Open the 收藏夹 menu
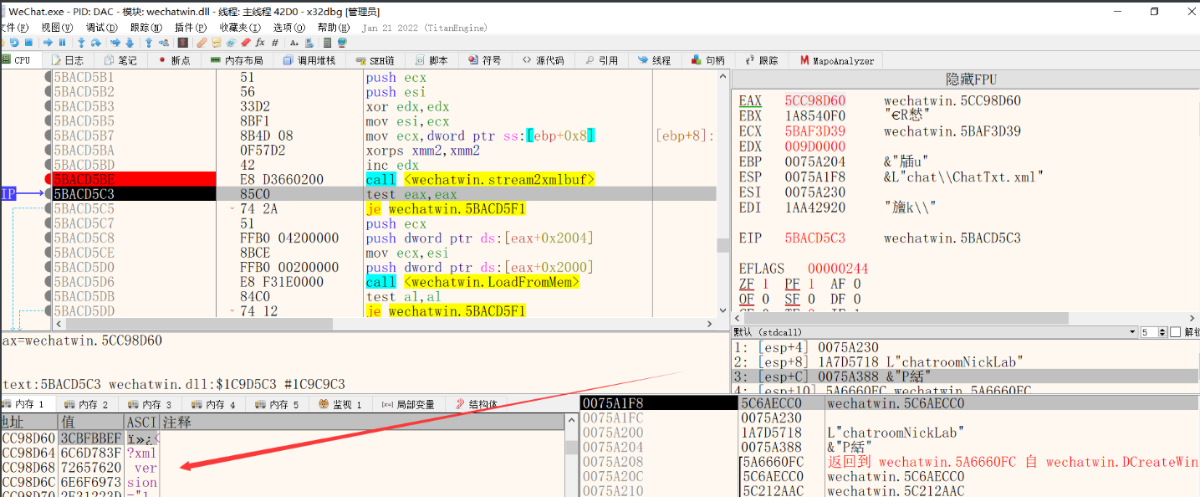 [x=238, y=28]
